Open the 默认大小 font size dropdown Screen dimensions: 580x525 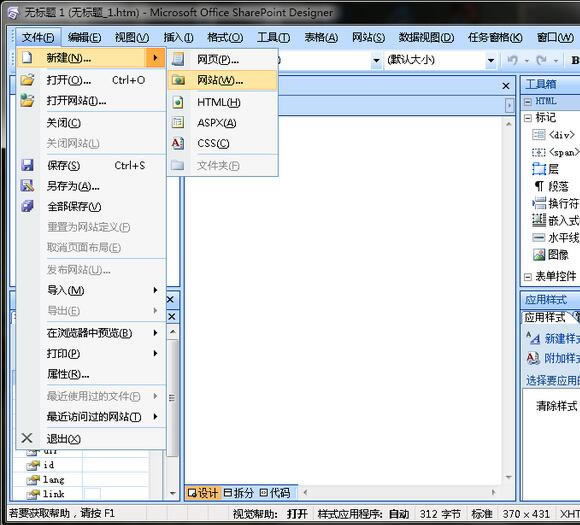coord(491,60)
